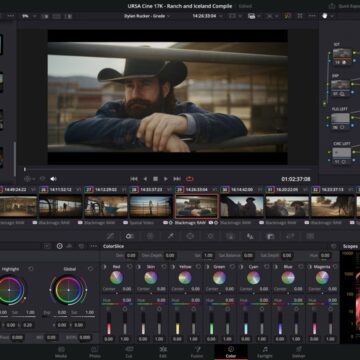Switch to the Media page
The height and width of the screenshot is (360, 360).
(x=61, y=352)
